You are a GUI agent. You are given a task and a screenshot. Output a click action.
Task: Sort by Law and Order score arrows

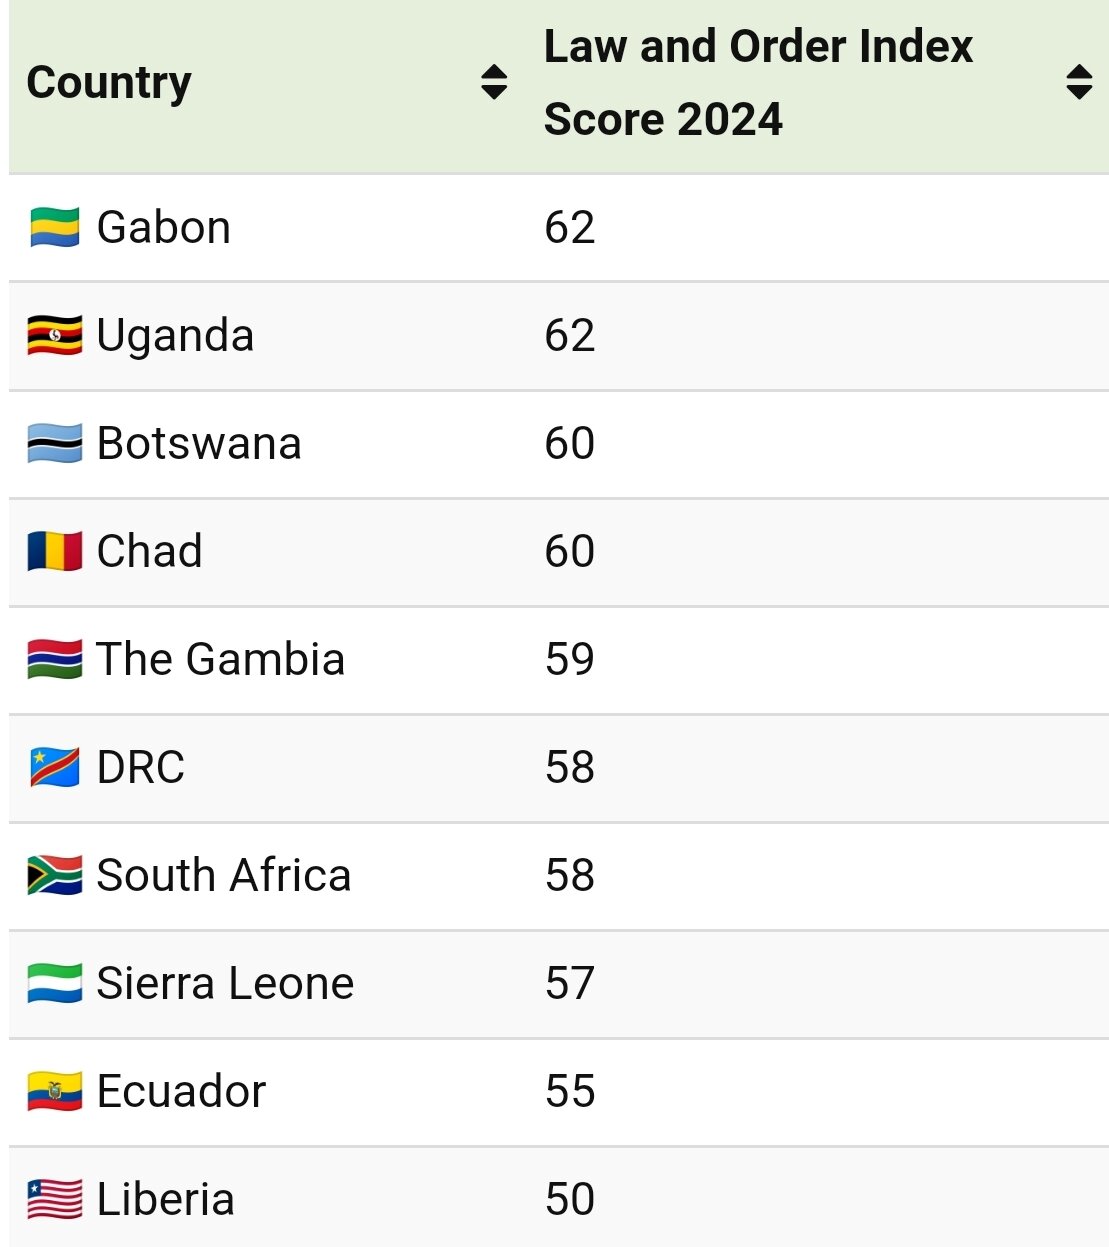(x=1079, y=82)
